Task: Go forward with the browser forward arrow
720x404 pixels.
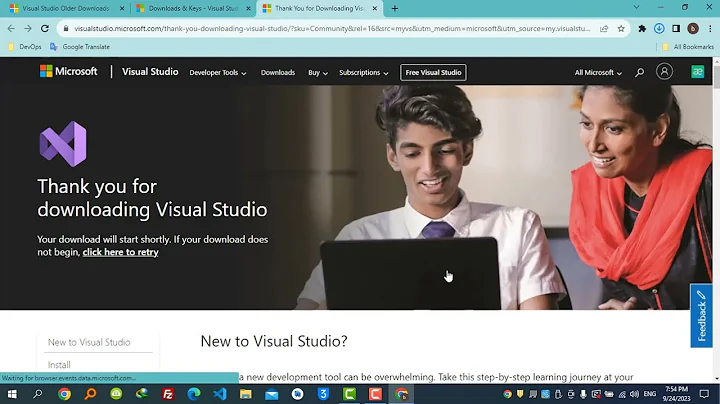Action: 28,28
